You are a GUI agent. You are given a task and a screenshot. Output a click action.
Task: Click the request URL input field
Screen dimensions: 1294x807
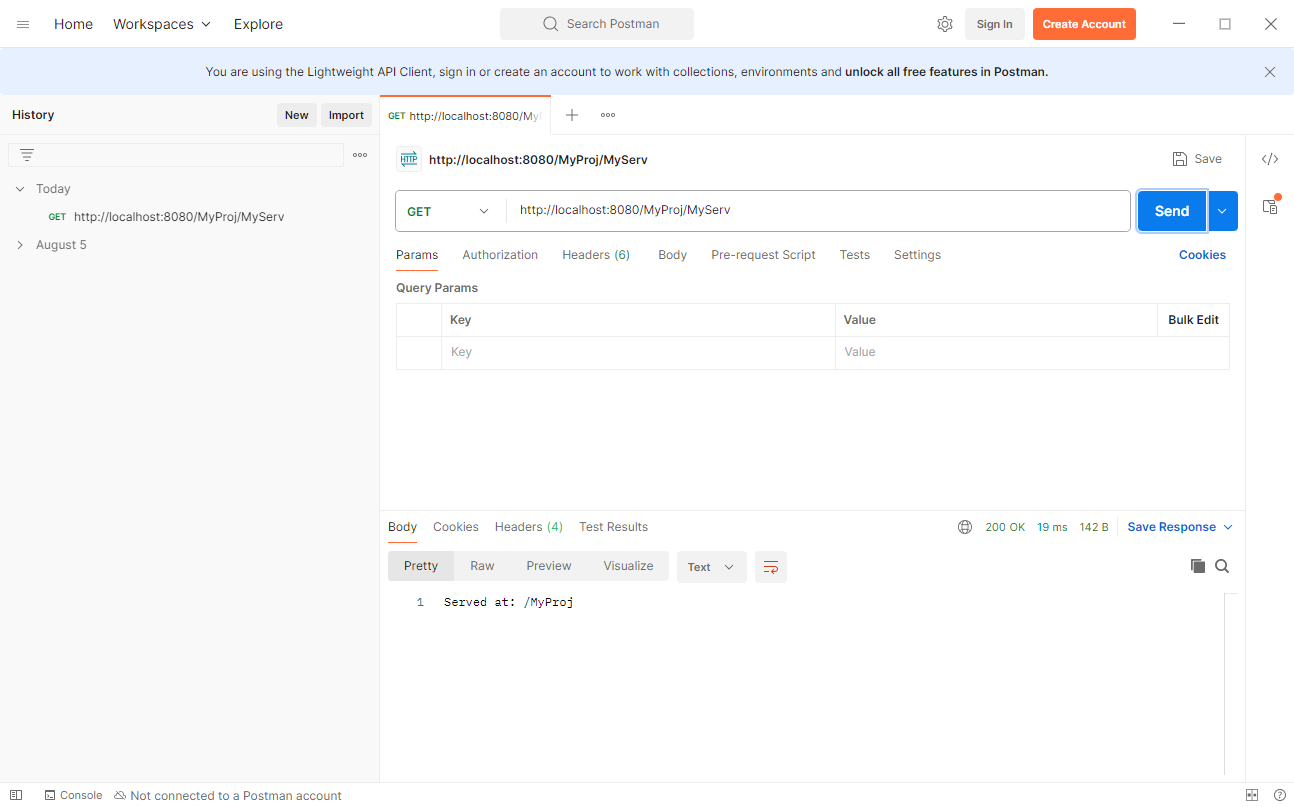(x=818, y=211)
